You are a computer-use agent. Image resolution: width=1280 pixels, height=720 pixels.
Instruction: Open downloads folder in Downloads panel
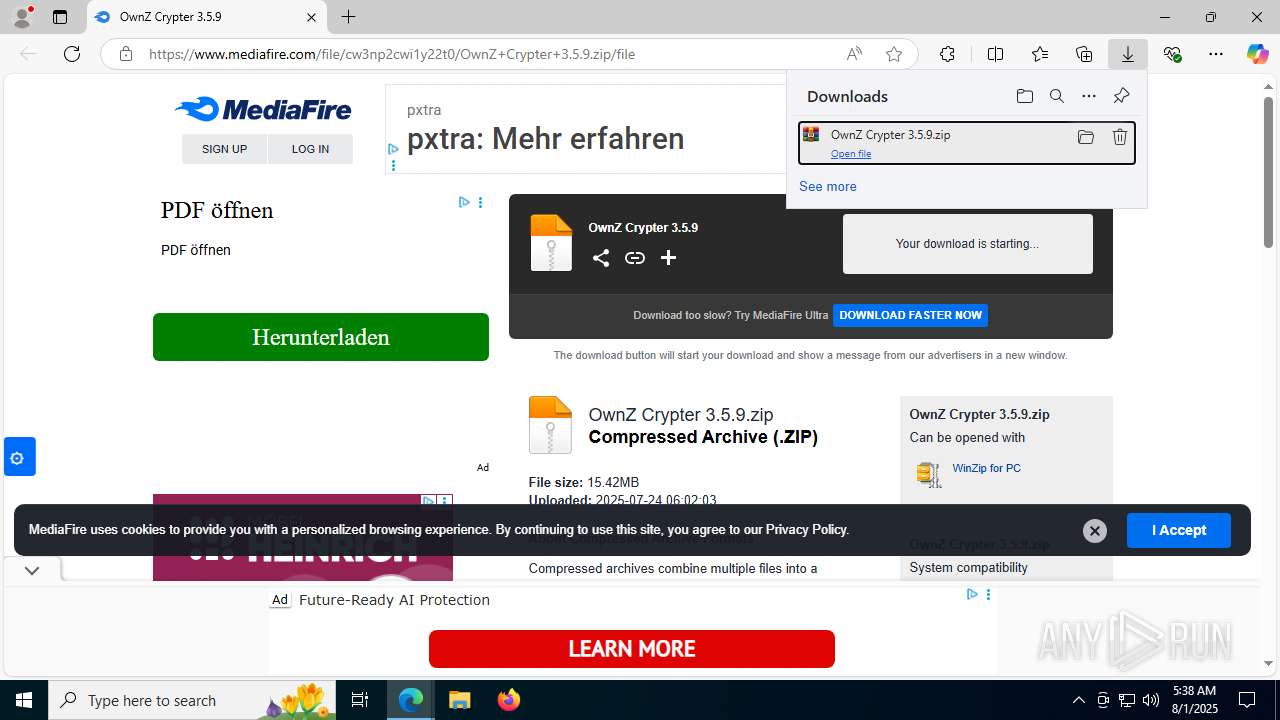coord(1025,96)
